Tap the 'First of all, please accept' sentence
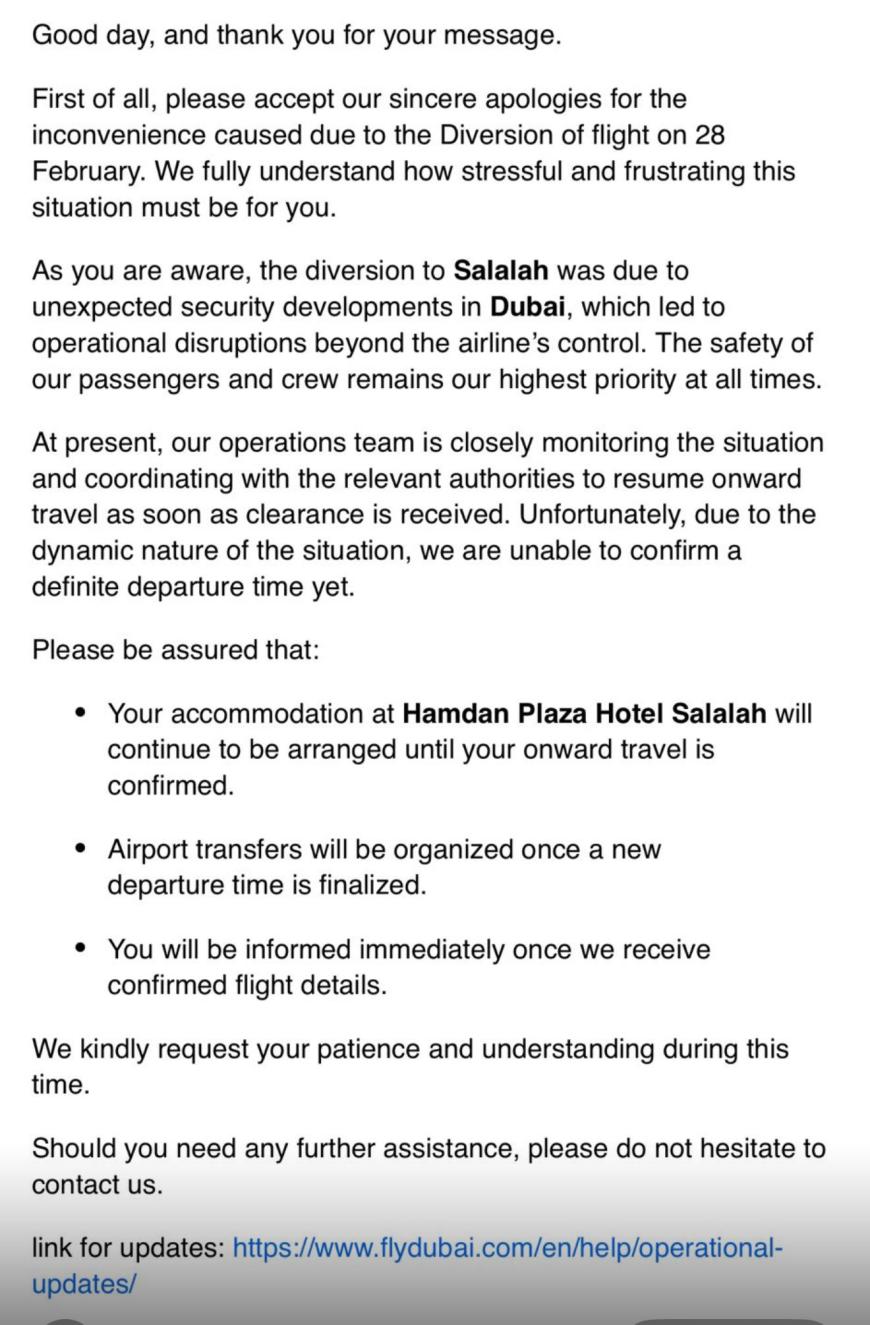The width and height of the screenshot is (870, 1325). [359, 100]
